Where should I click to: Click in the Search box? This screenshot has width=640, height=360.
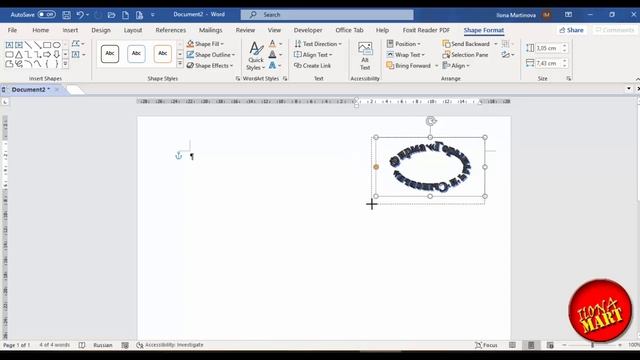click(327, 15)
